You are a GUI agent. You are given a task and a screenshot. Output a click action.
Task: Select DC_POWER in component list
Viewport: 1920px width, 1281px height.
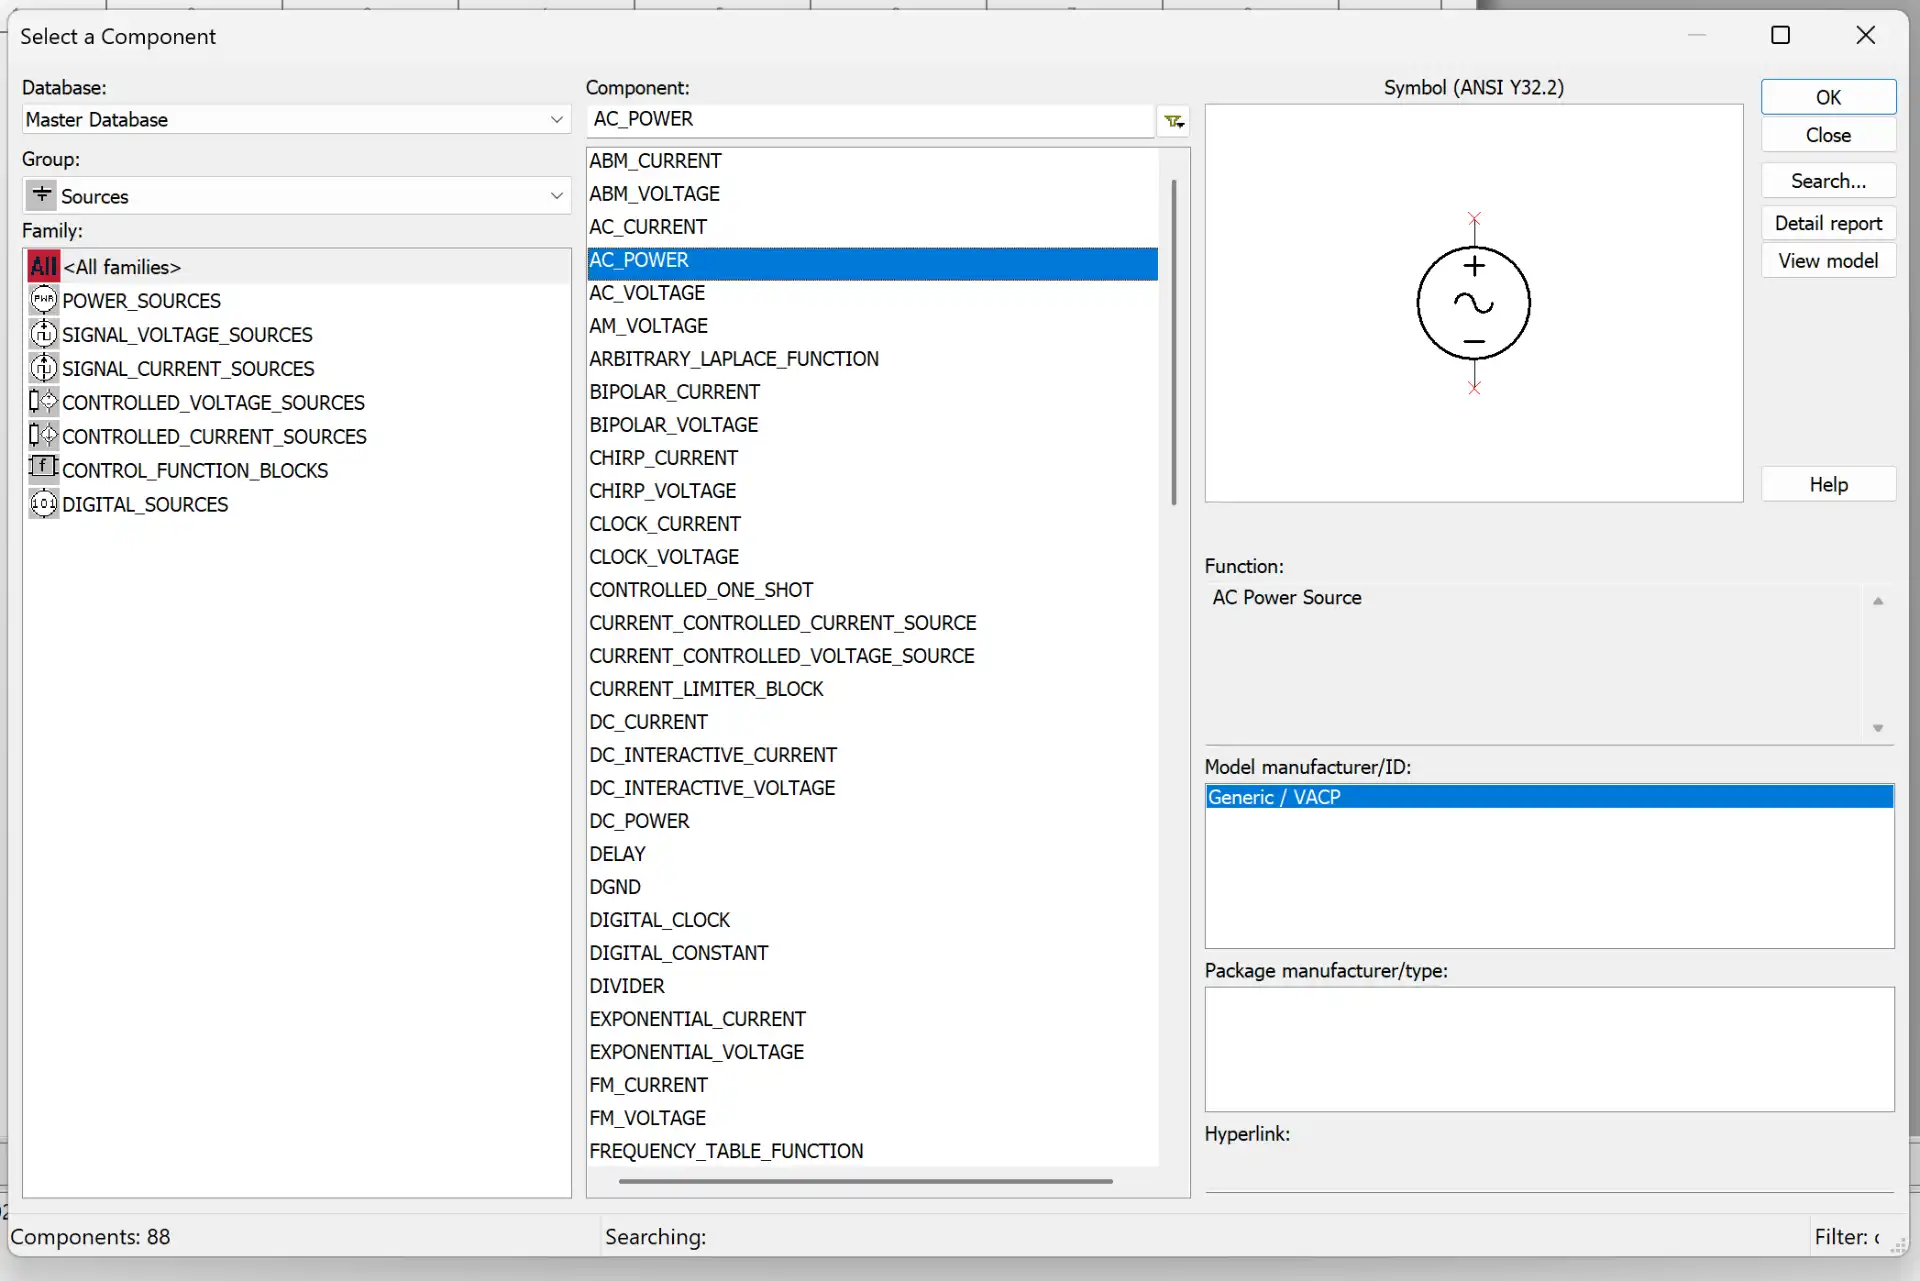(639, 821)
